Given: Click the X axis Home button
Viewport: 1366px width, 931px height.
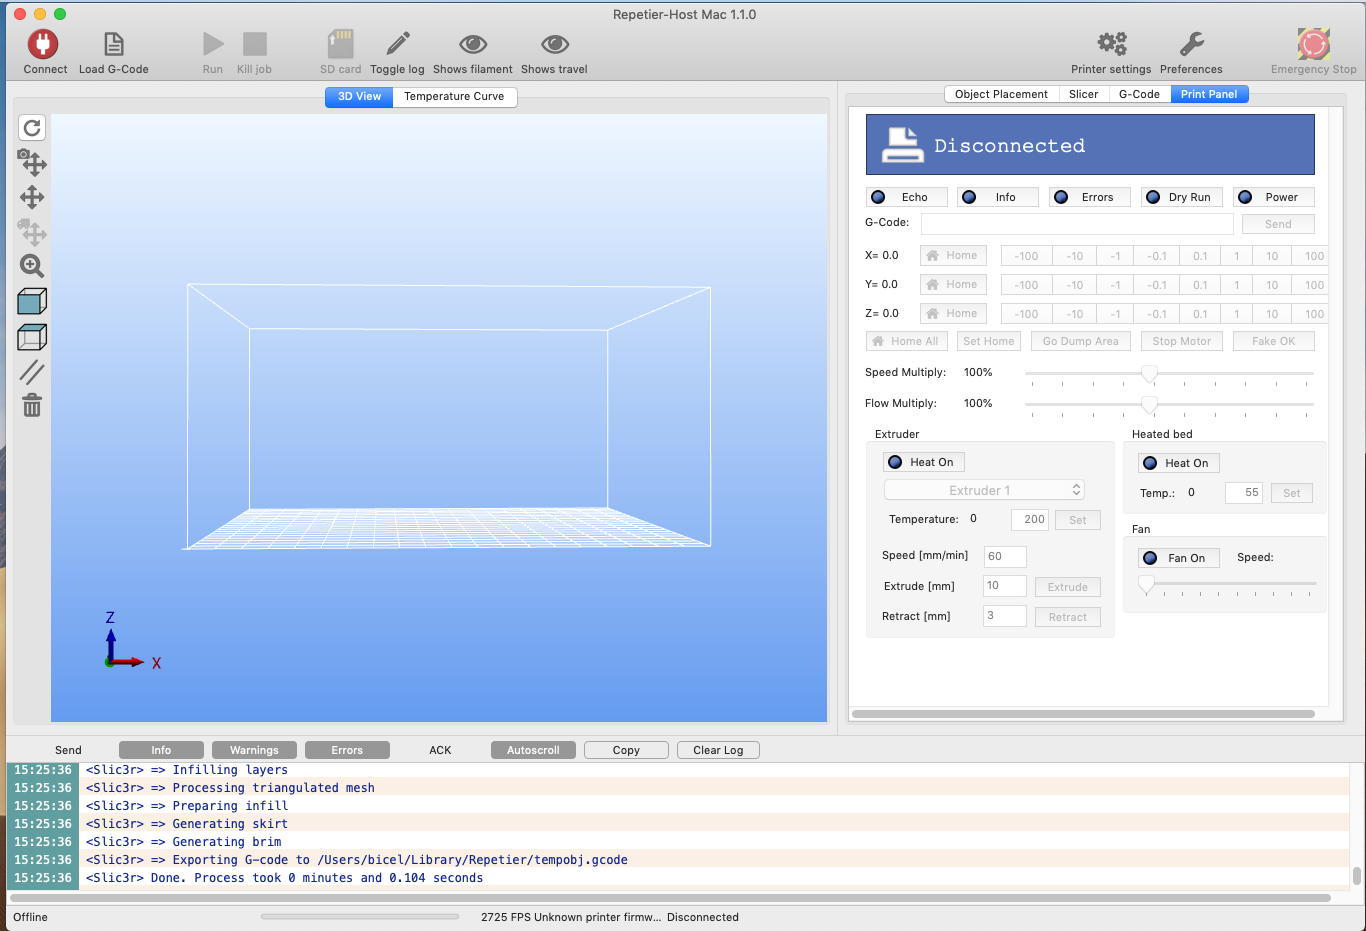Looking at the screenshot, I should coord(953,256).
